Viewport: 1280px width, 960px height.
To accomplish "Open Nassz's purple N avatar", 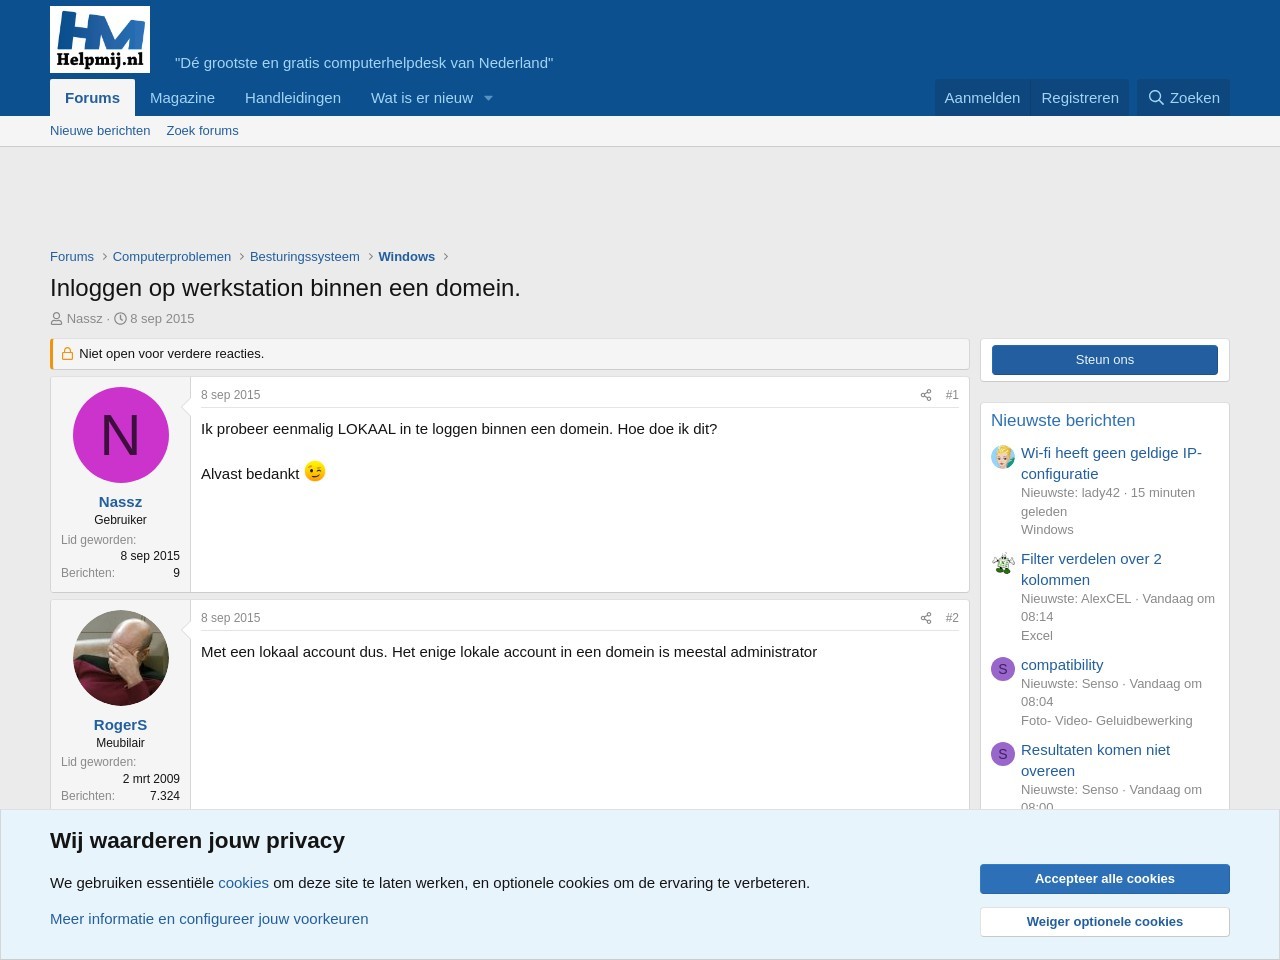I will coord(120,435).
